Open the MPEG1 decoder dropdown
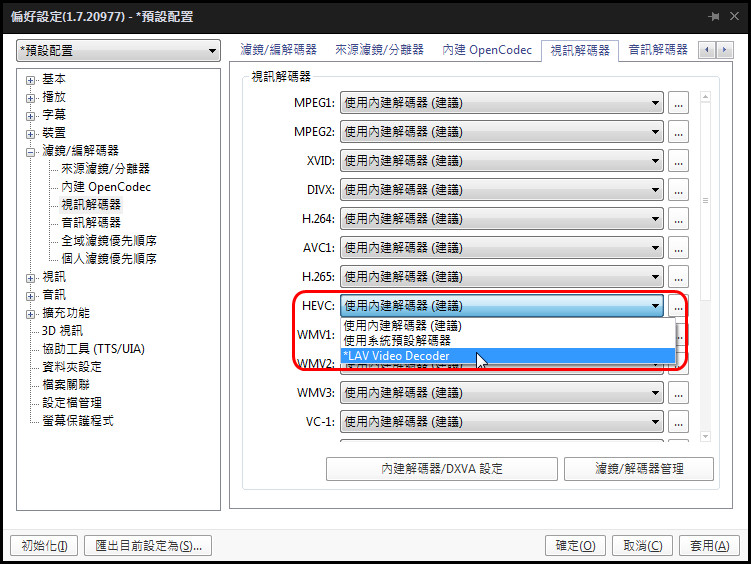 501,103
